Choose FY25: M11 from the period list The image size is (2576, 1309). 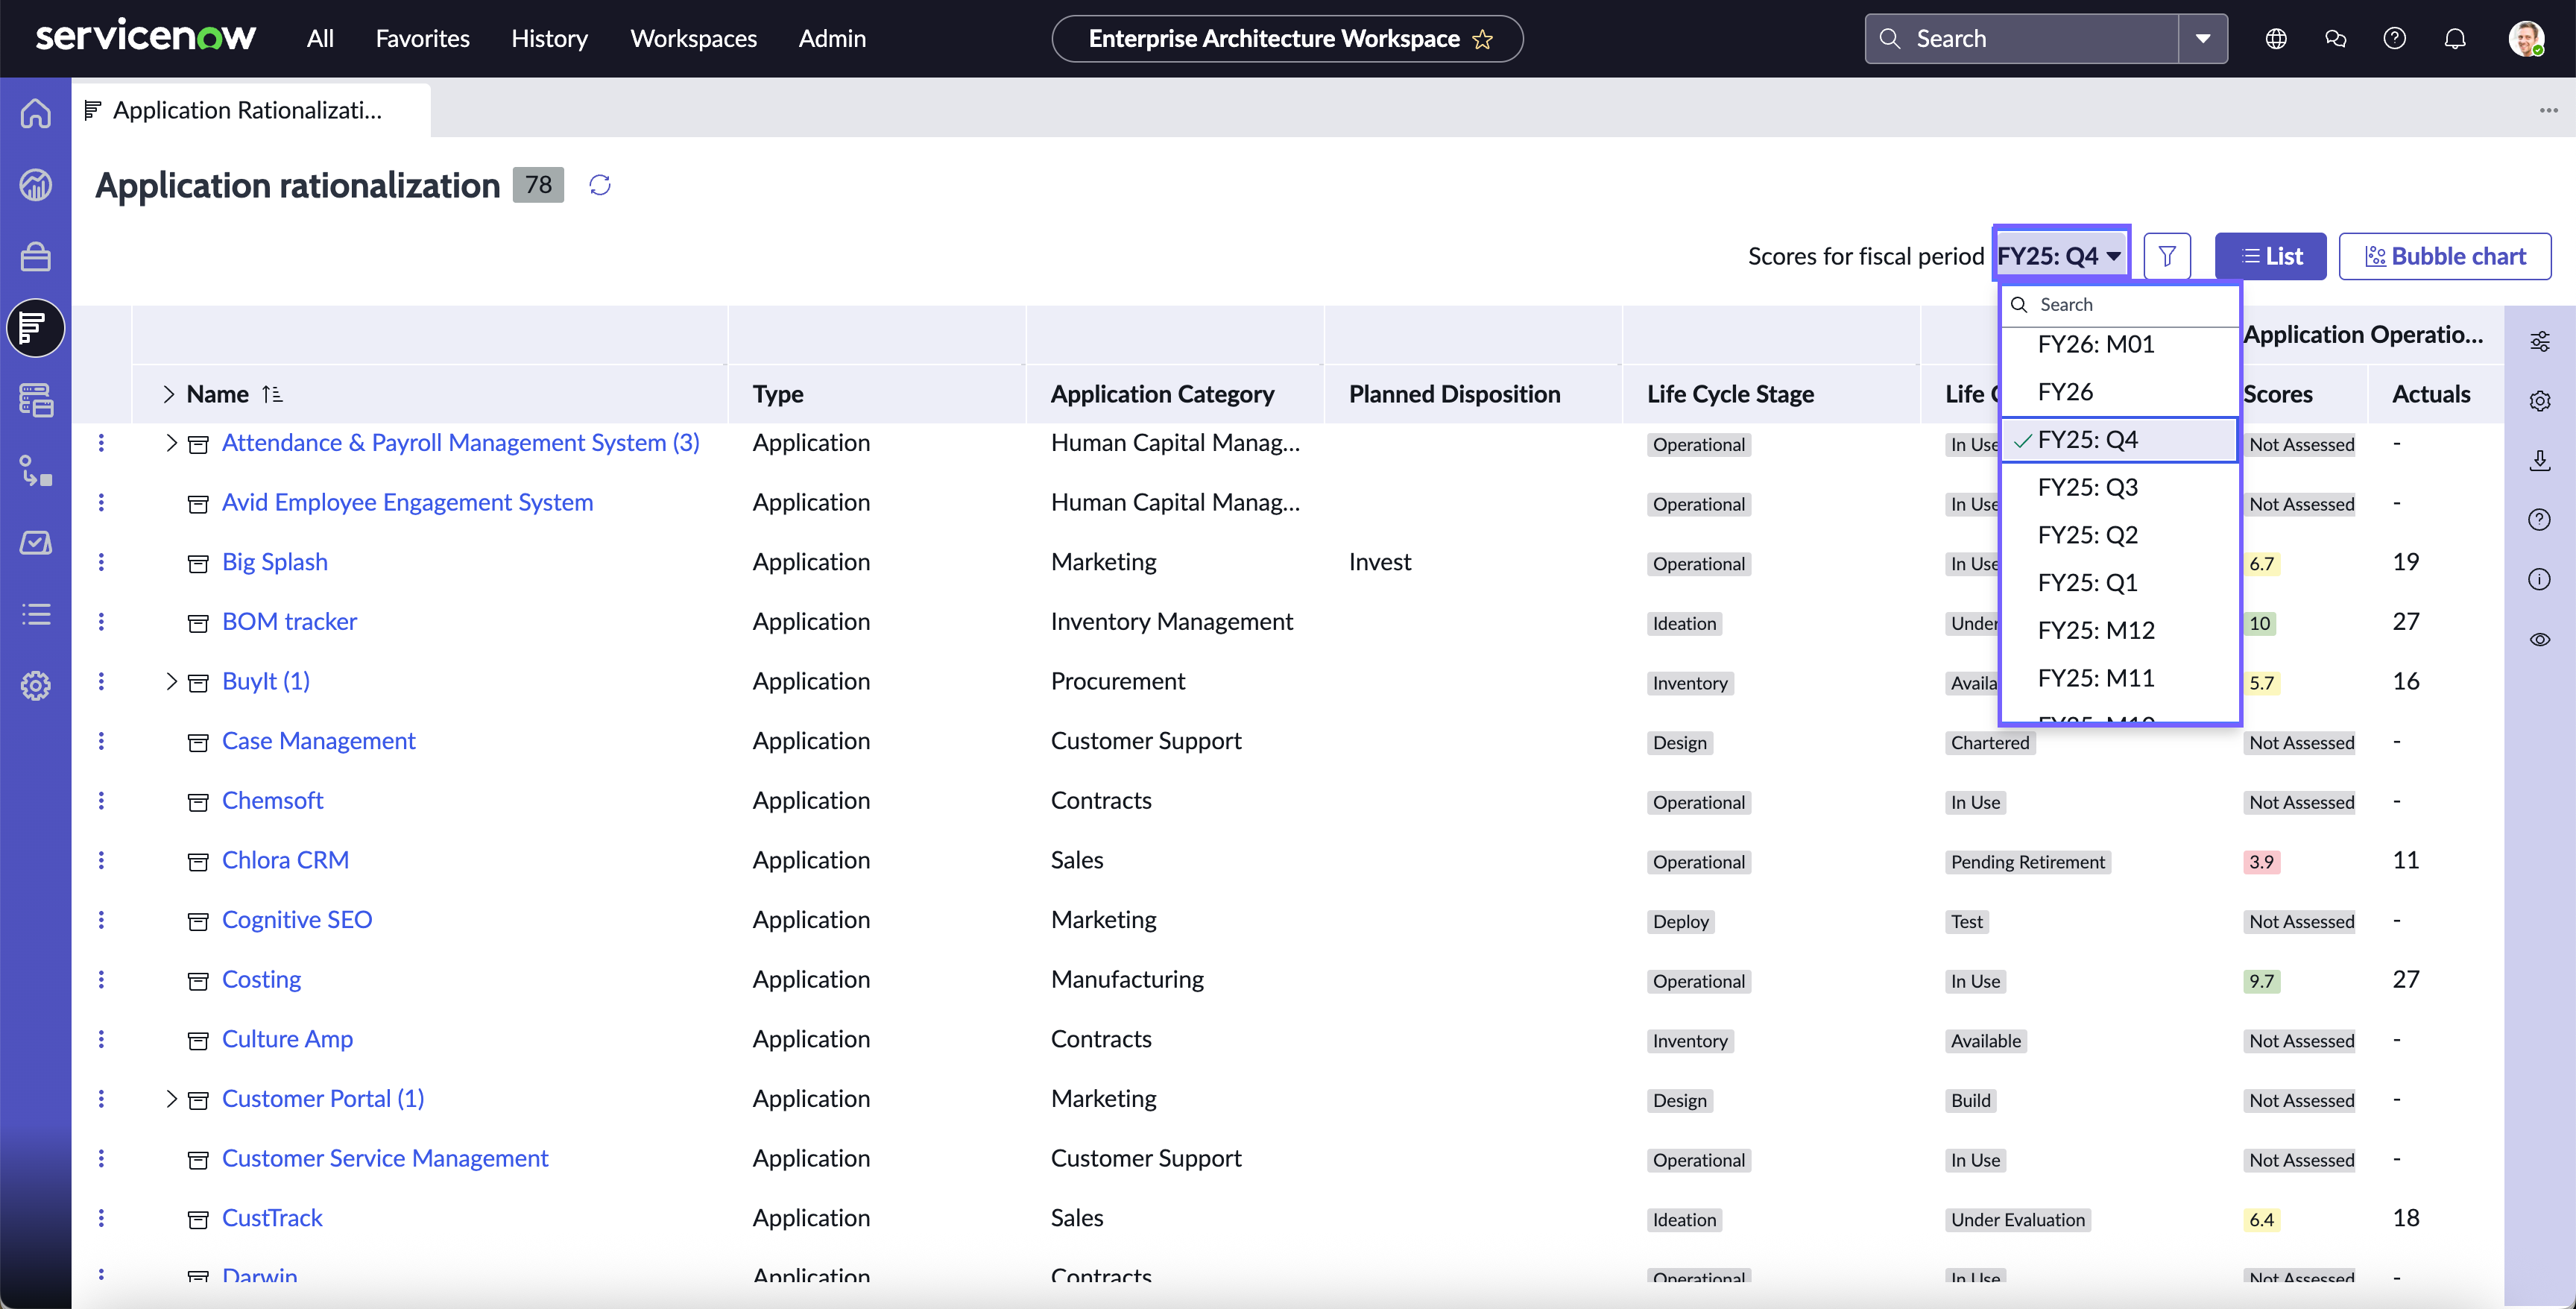pyautogui.click(x=2119, y=678)
